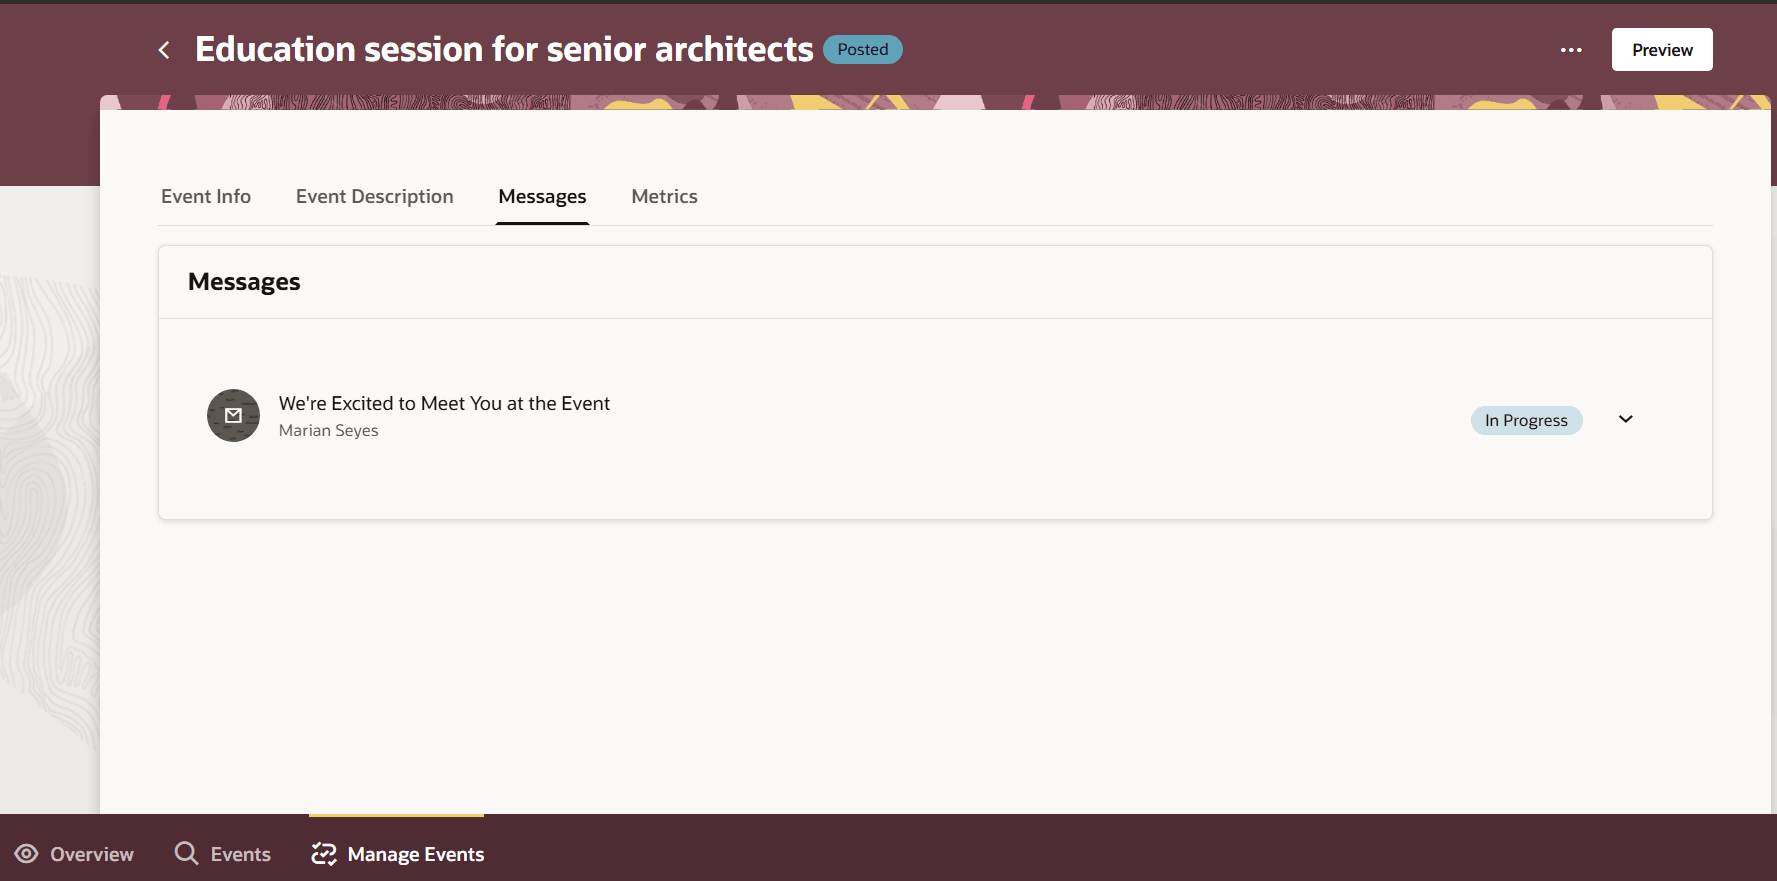The height and width of the screenshot is (881, 1777).
Task: Click the In Progress status badge
Action: tap(1525, 421)
